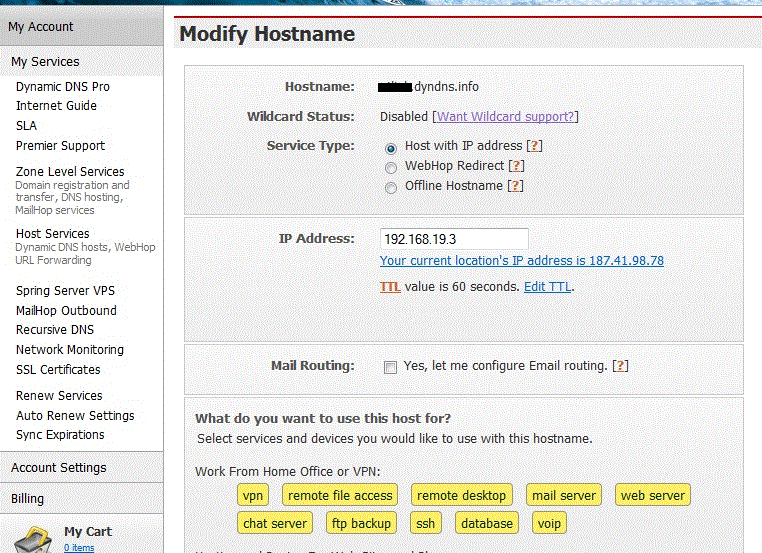Select the mail server tag
This screenshot has width=762, height=553.
tap(564, 496)
